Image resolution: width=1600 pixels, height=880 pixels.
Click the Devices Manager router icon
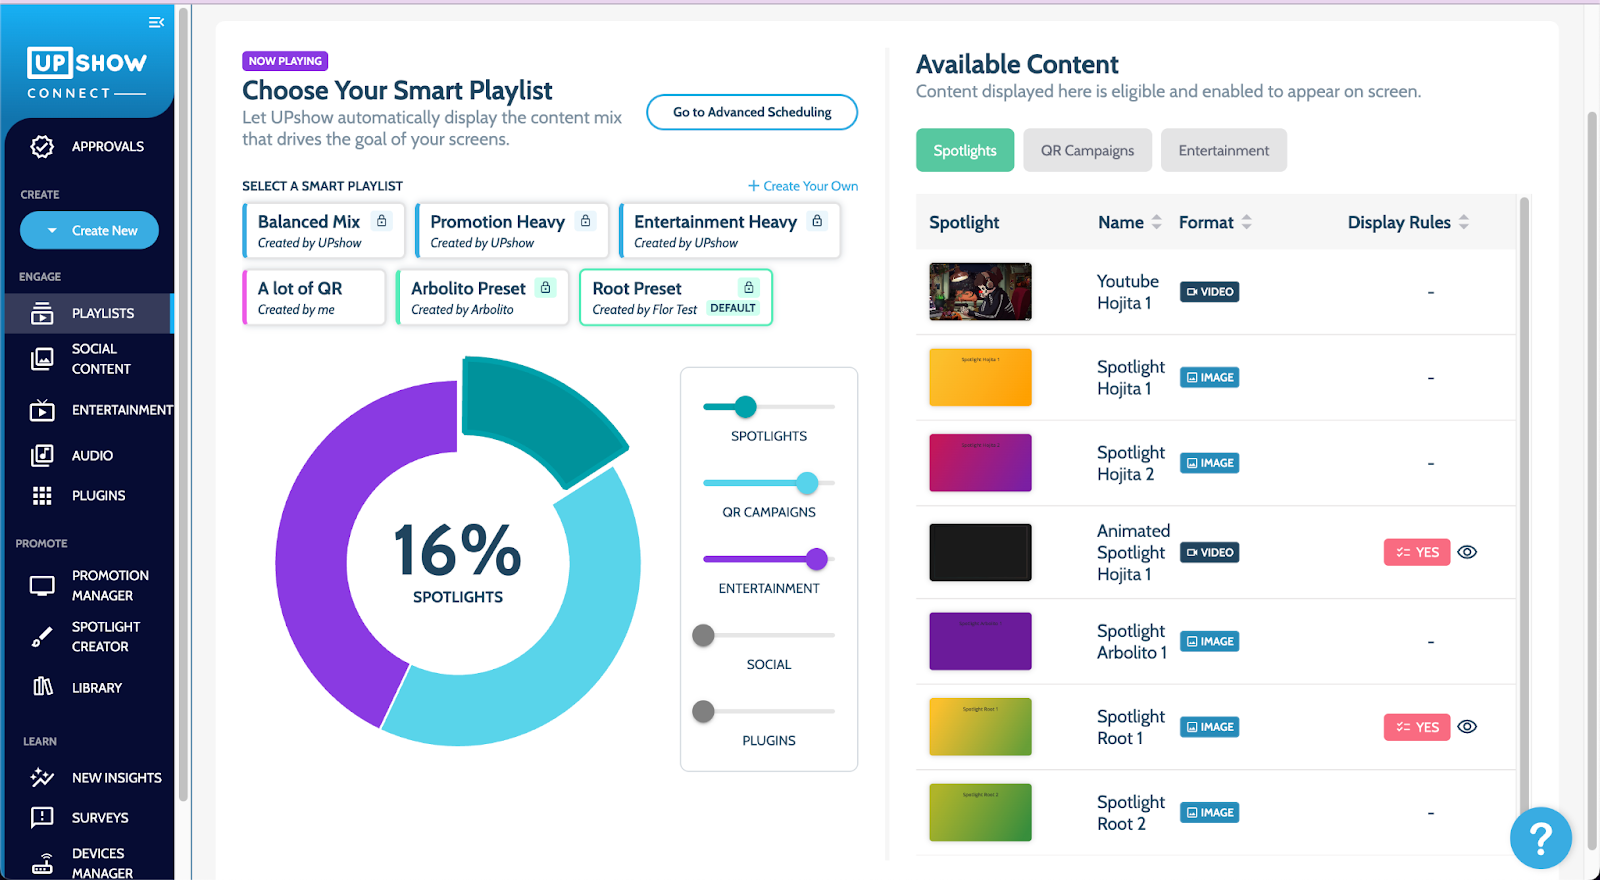(42, 863)
